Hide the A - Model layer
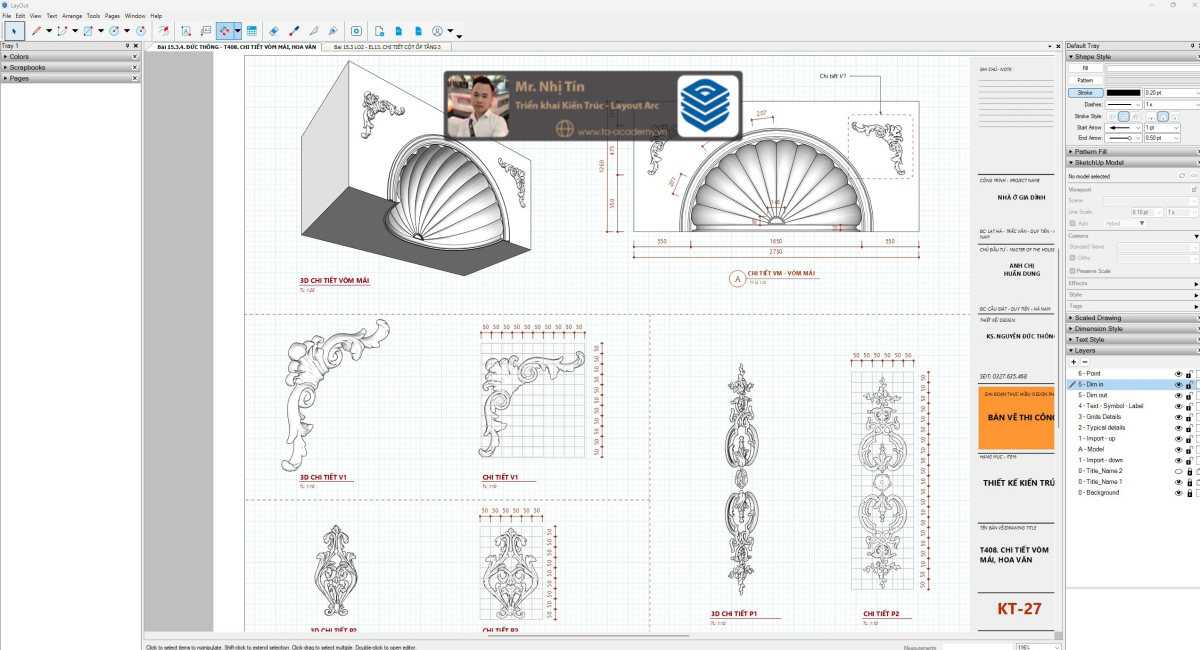1200x650 pixels. [x=1178, y=449]
